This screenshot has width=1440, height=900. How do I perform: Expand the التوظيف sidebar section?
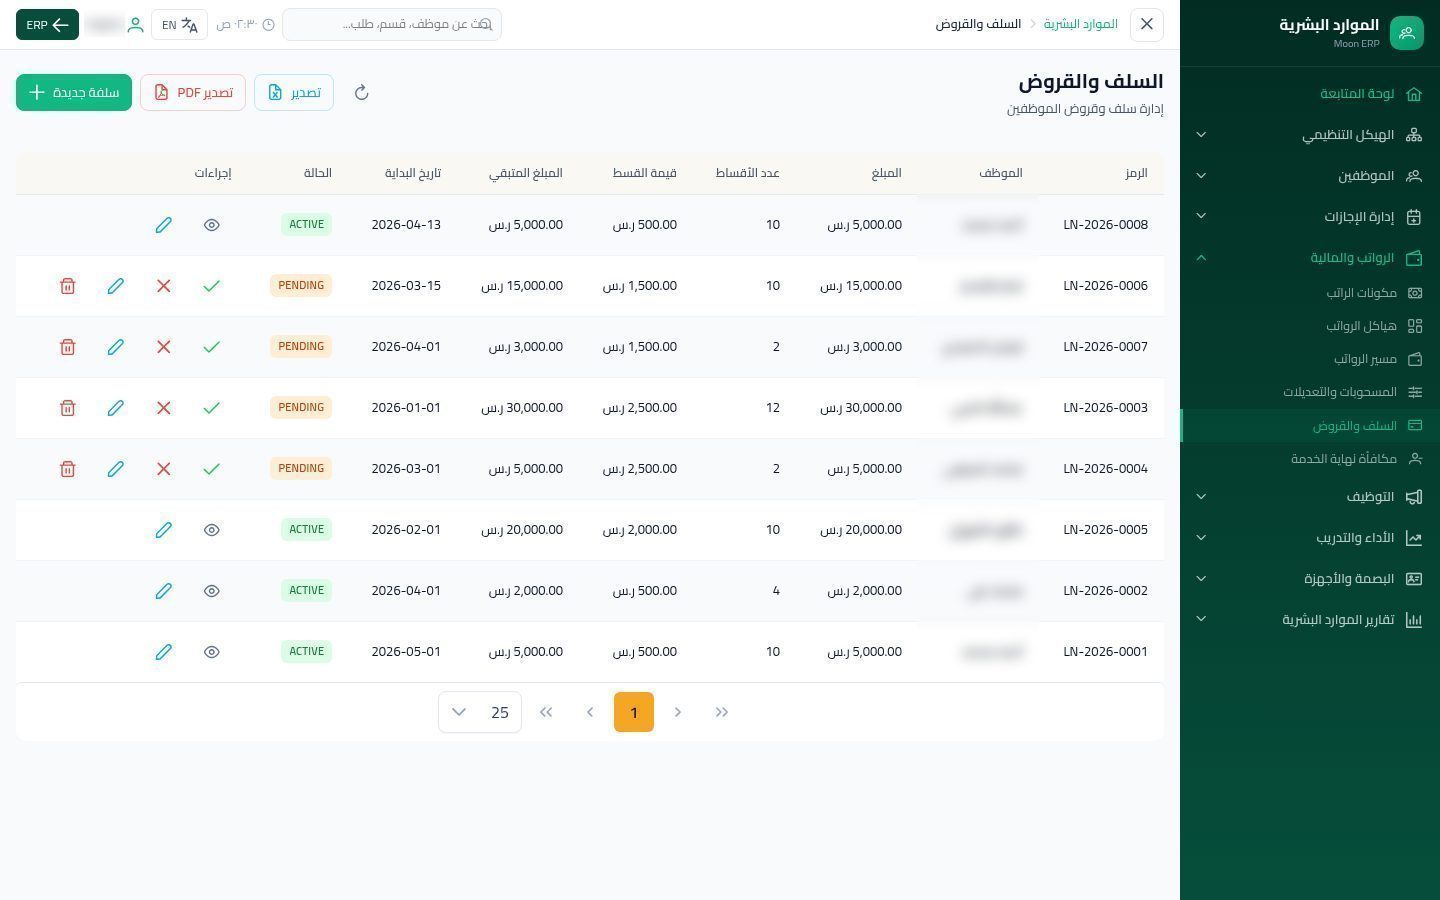[x=1310, y=497]
